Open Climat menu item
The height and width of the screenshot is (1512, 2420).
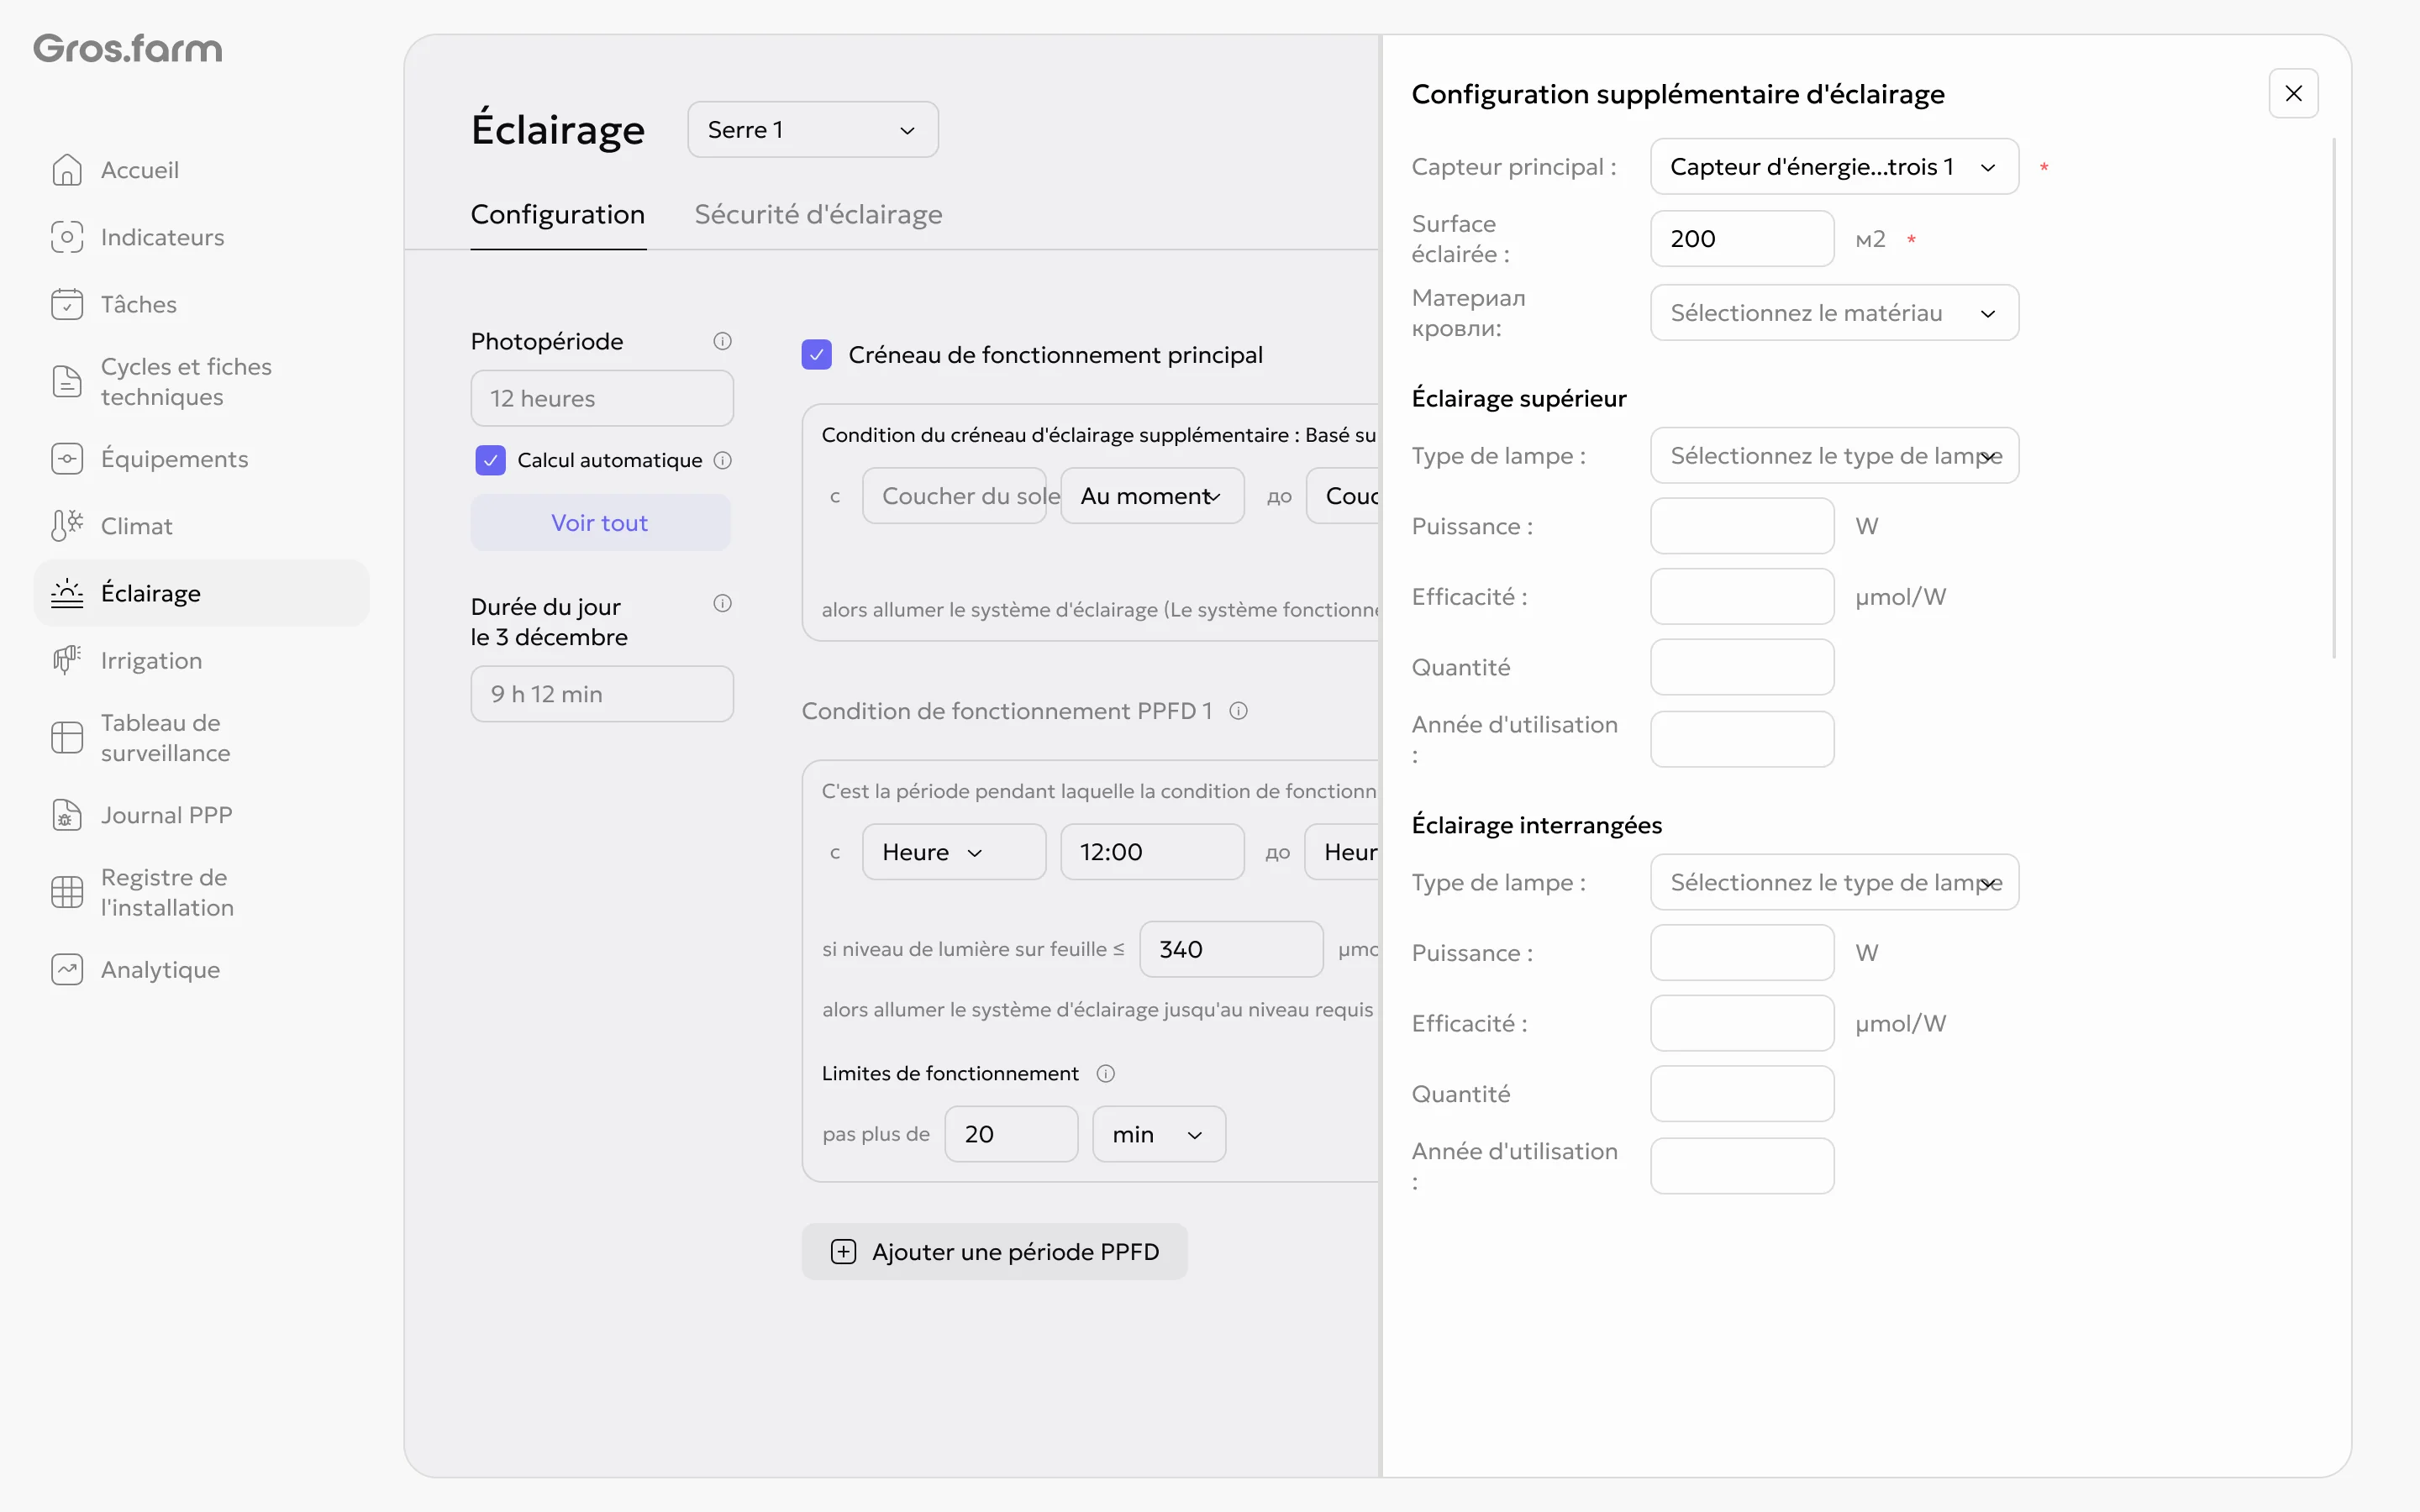pos(201,526)
